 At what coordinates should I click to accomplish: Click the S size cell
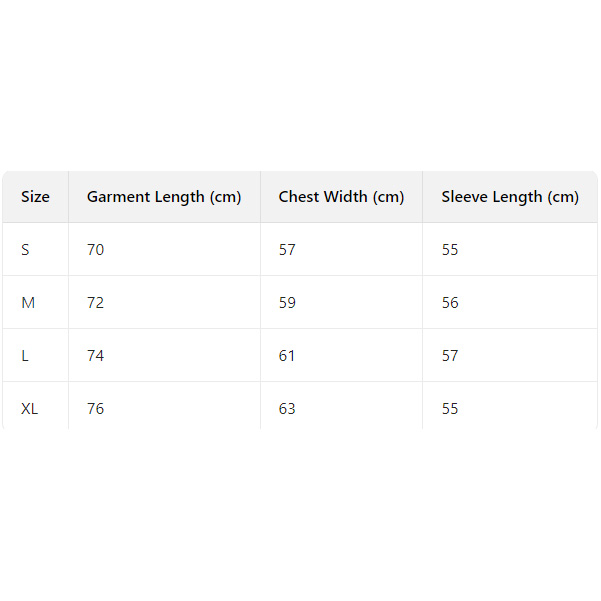coord(26,250)
